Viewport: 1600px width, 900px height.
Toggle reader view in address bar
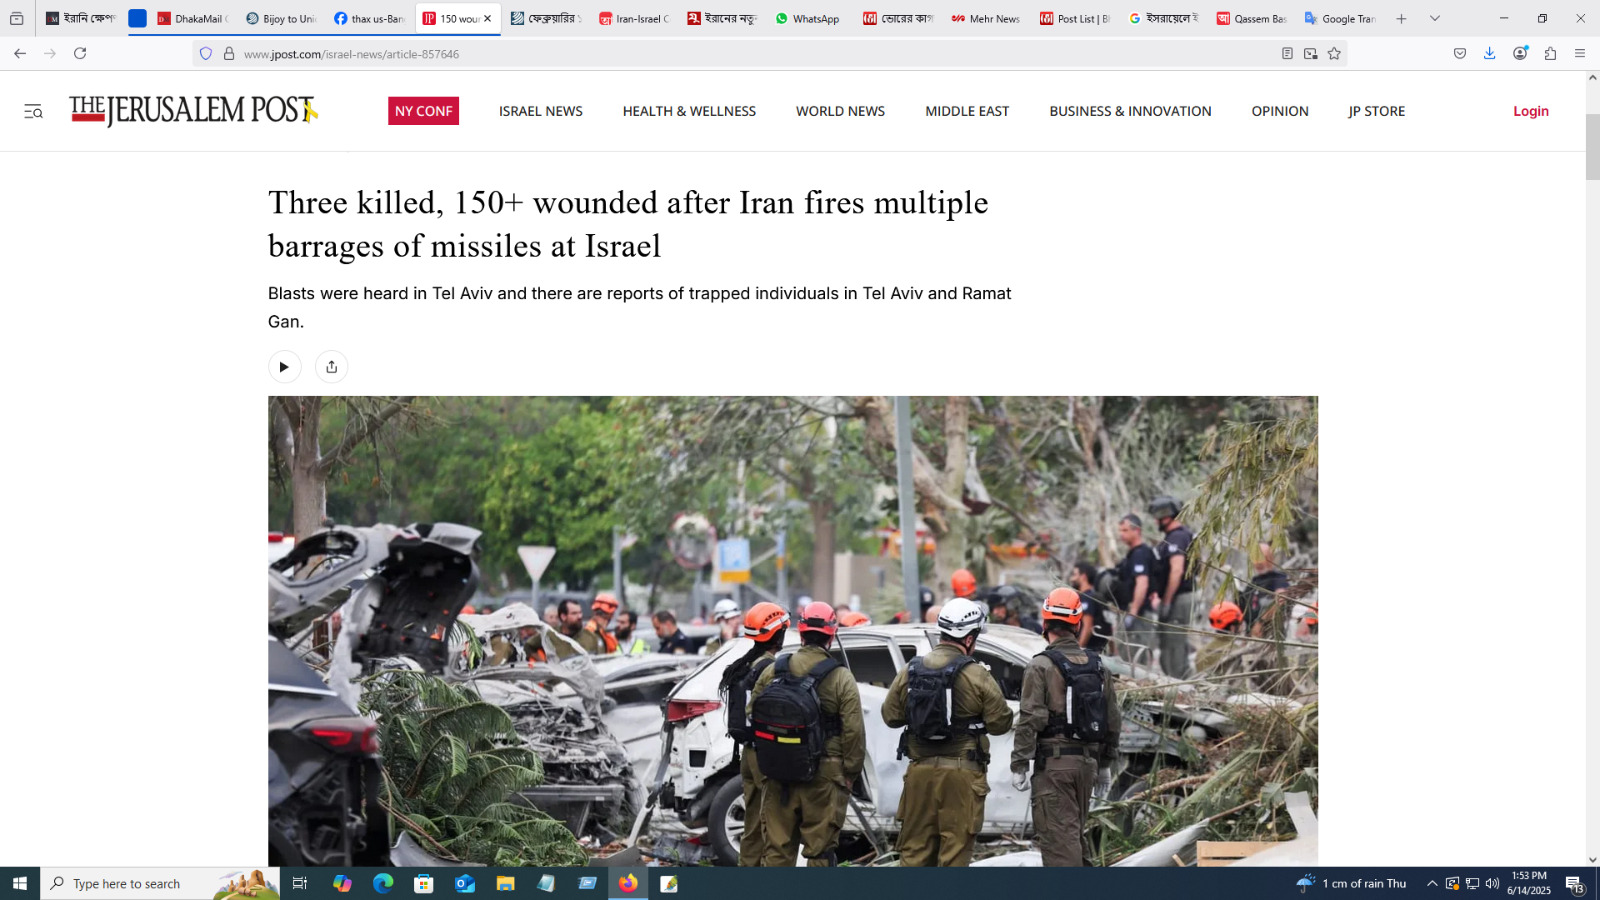[1287, 54]
